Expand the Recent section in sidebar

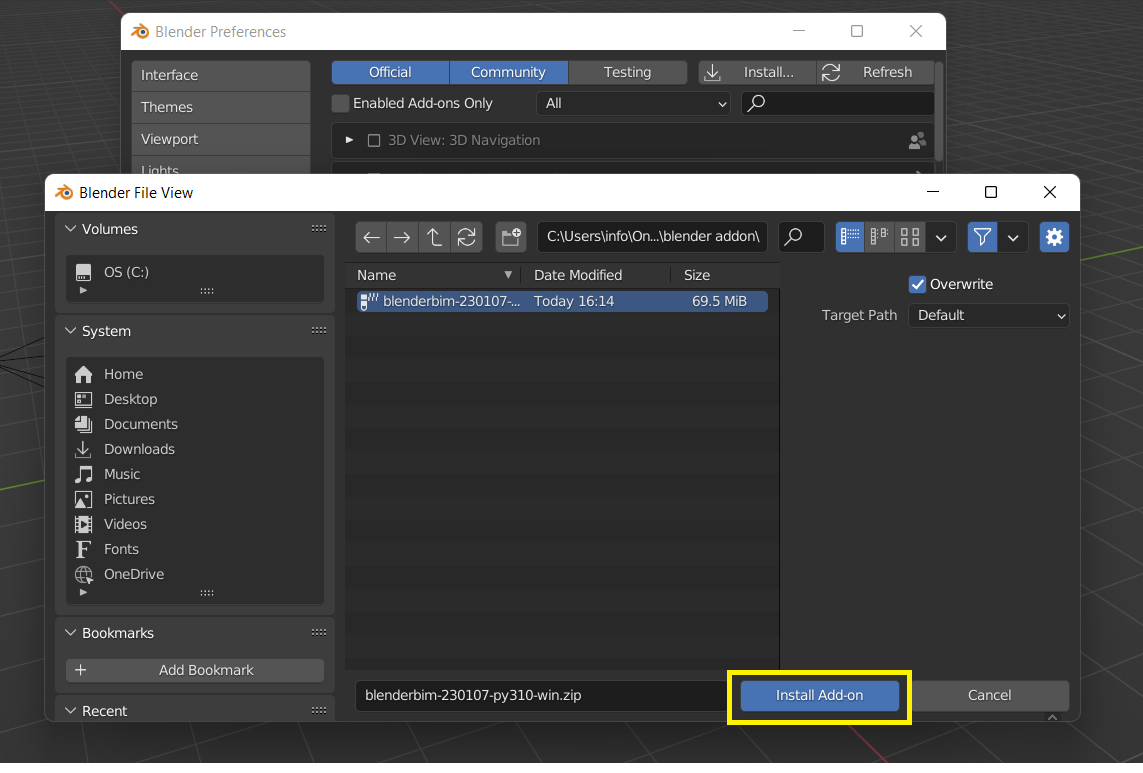point(70,710)
